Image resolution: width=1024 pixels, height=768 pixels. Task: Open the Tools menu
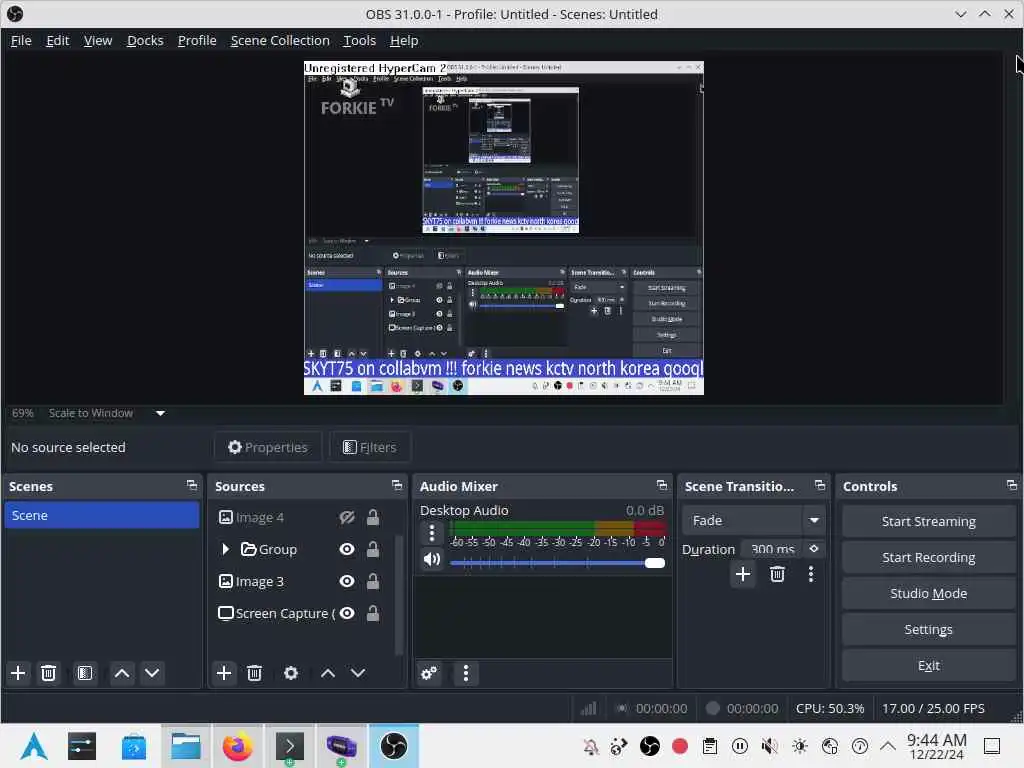click(x=360, y=40)
